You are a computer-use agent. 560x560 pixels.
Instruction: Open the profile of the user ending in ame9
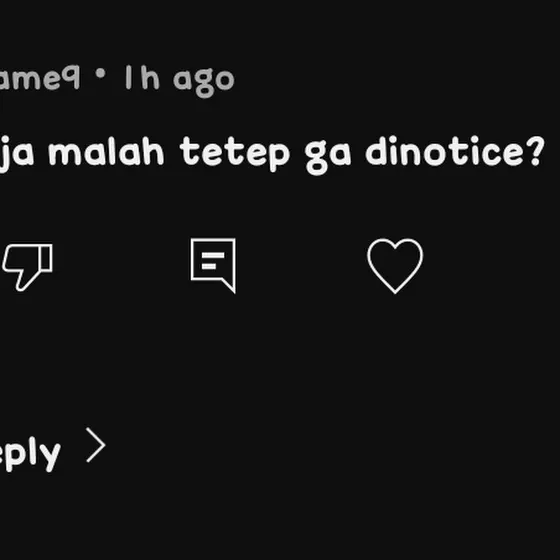point(40,78)
